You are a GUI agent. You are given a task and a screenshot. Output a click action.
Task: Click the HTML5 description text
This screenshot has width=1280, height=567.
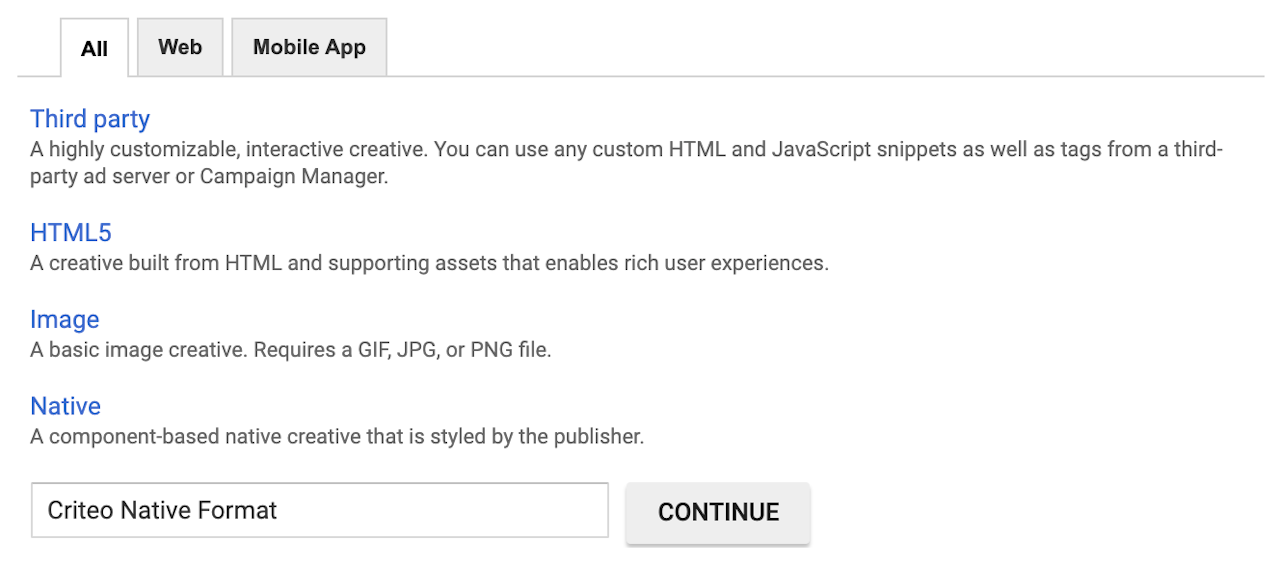(429, 264)
